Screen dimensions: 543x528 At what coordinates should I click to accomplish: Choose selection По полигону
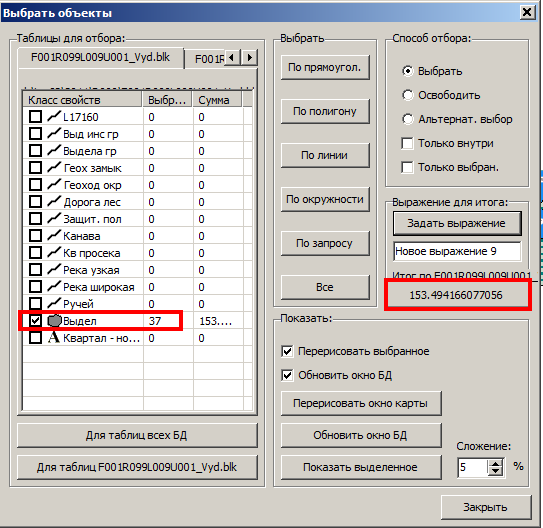325,111
